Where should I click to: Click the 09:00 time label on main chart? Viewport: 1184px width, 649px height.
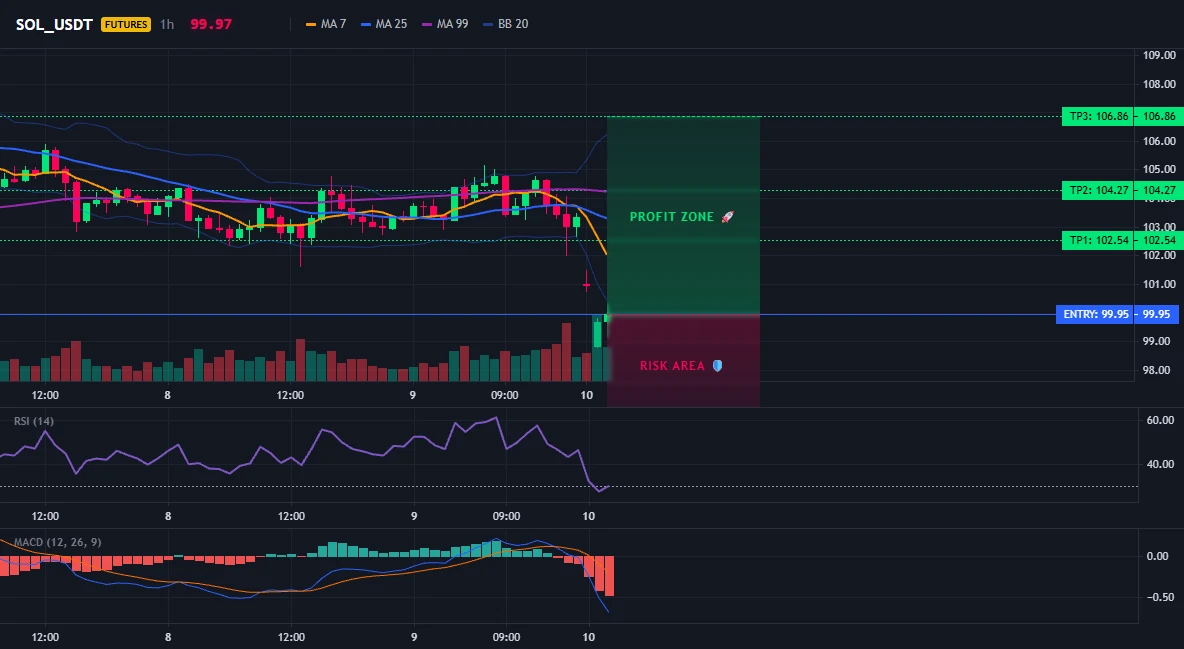(x=504, y=395)
